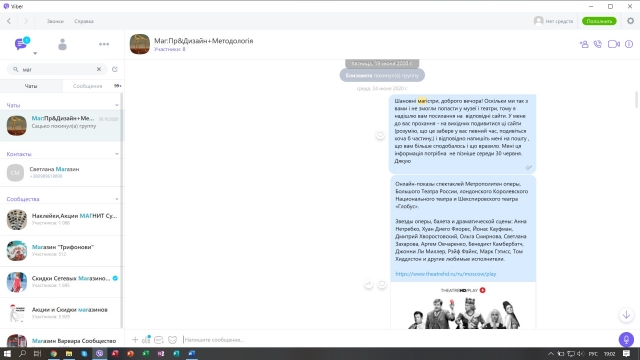Record a voice message microphone

(x=626, y=339)
